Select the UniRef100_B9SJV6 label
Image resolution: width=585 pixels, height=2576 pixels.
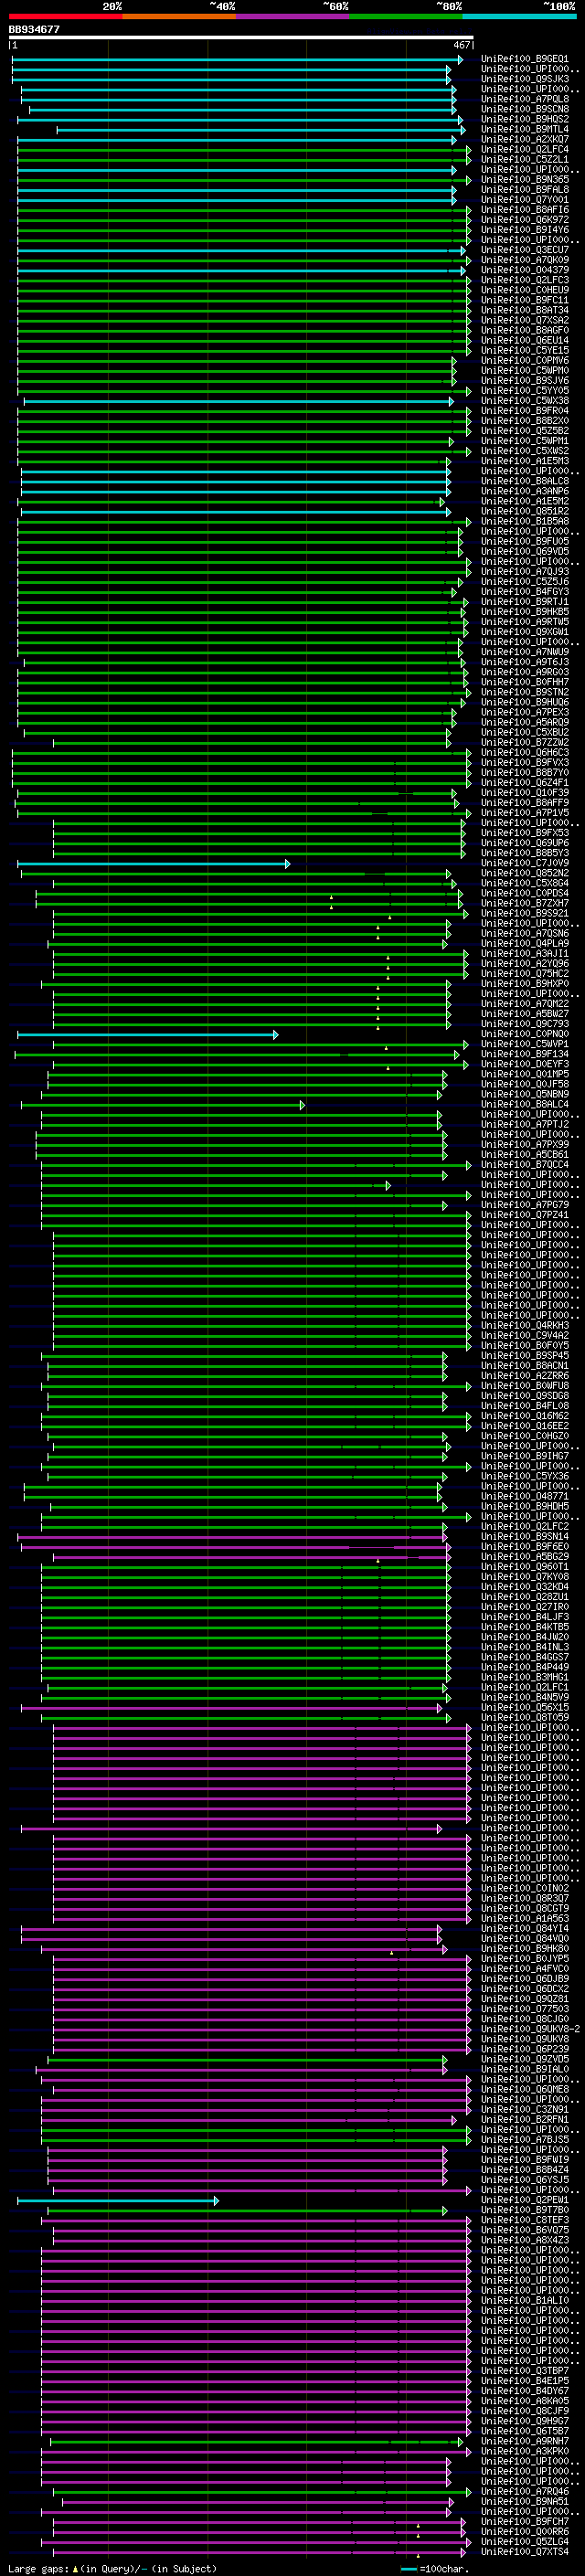[525, 381]
